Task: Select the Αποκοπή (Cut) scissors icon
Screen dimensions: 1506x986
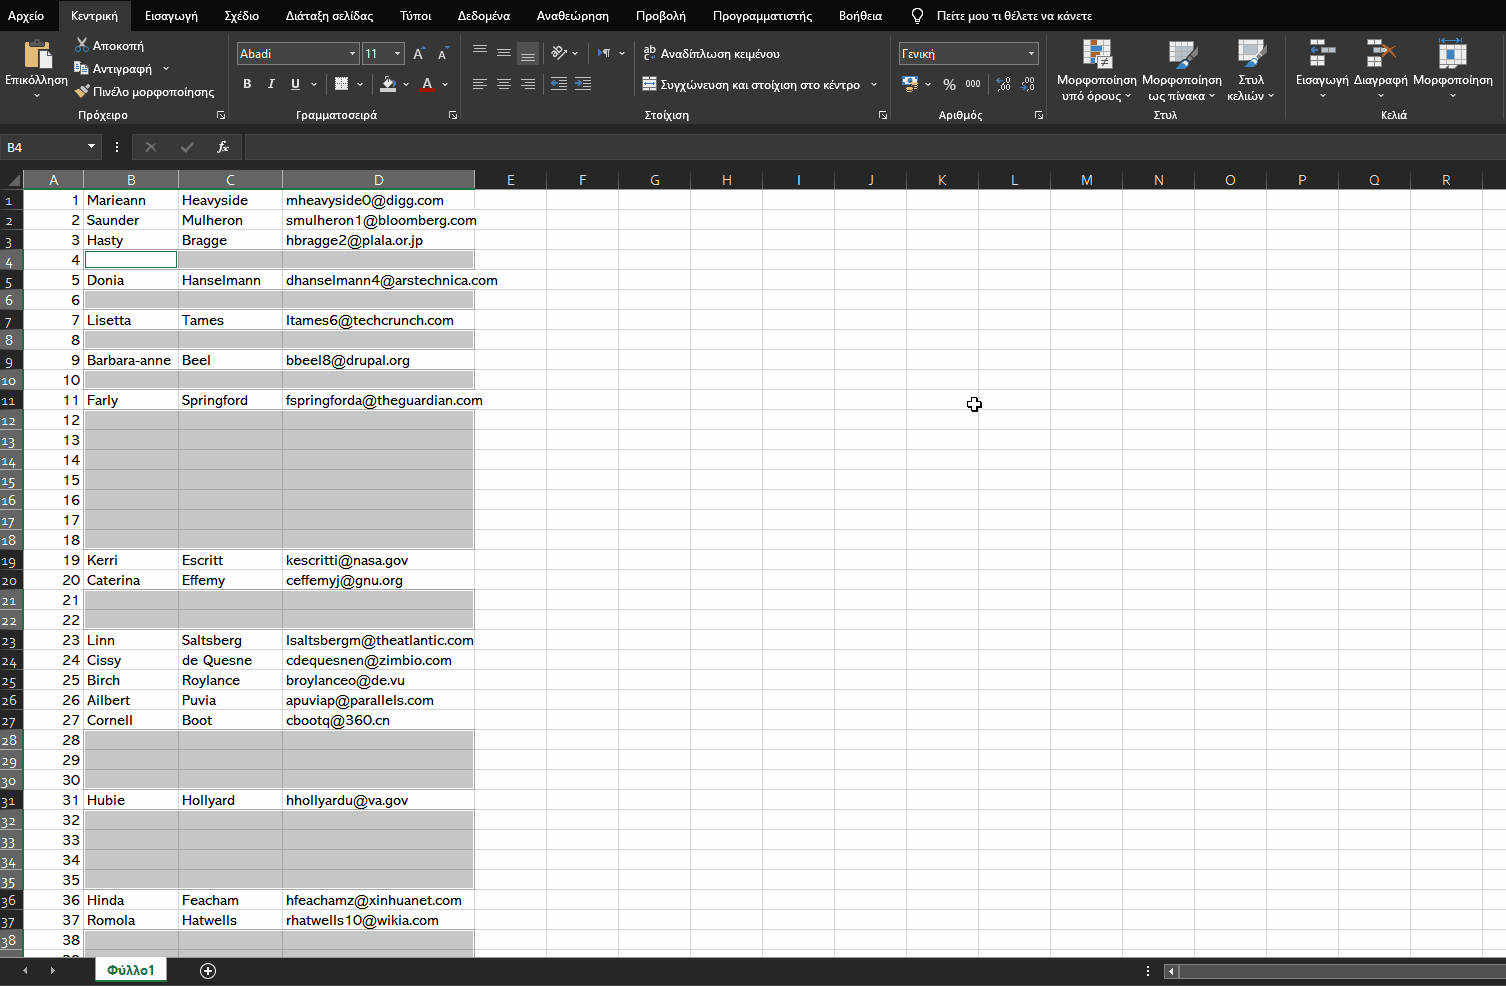Action: coord(83,45)
